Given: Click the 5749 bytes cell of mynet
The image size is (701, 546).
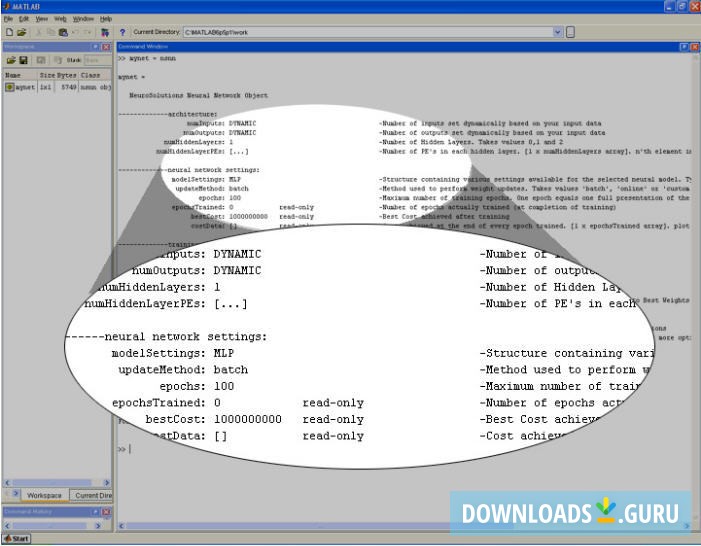Looking at the screenshot, I should (68, 87).
